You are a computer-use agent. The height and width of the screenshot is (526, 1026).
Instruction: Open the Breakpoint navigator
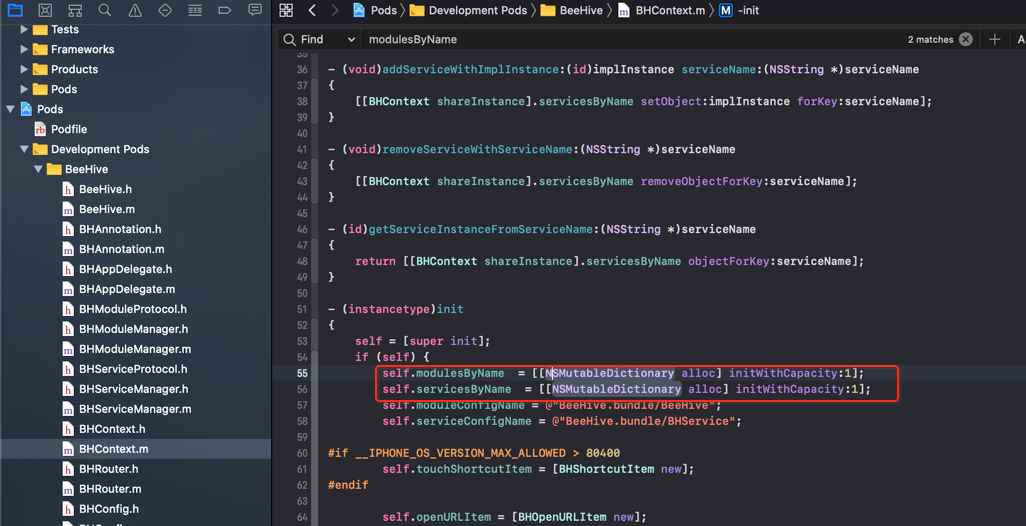click(224, 10)
